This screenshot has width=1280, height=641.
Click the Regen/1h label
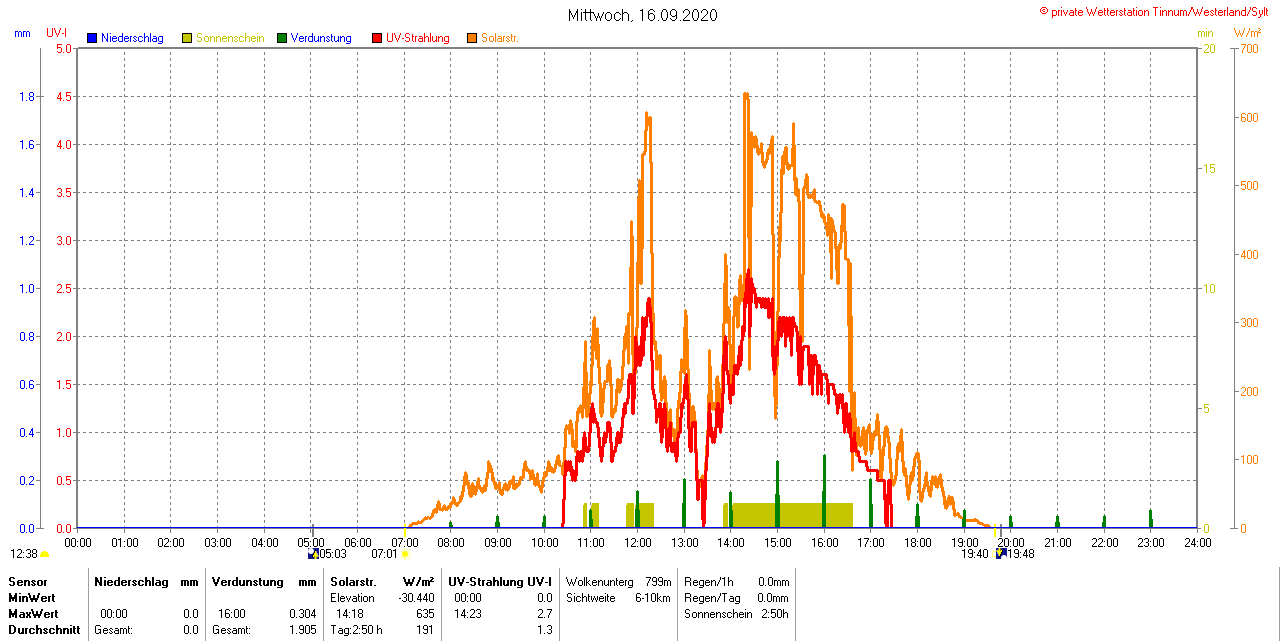coord(709,581)
